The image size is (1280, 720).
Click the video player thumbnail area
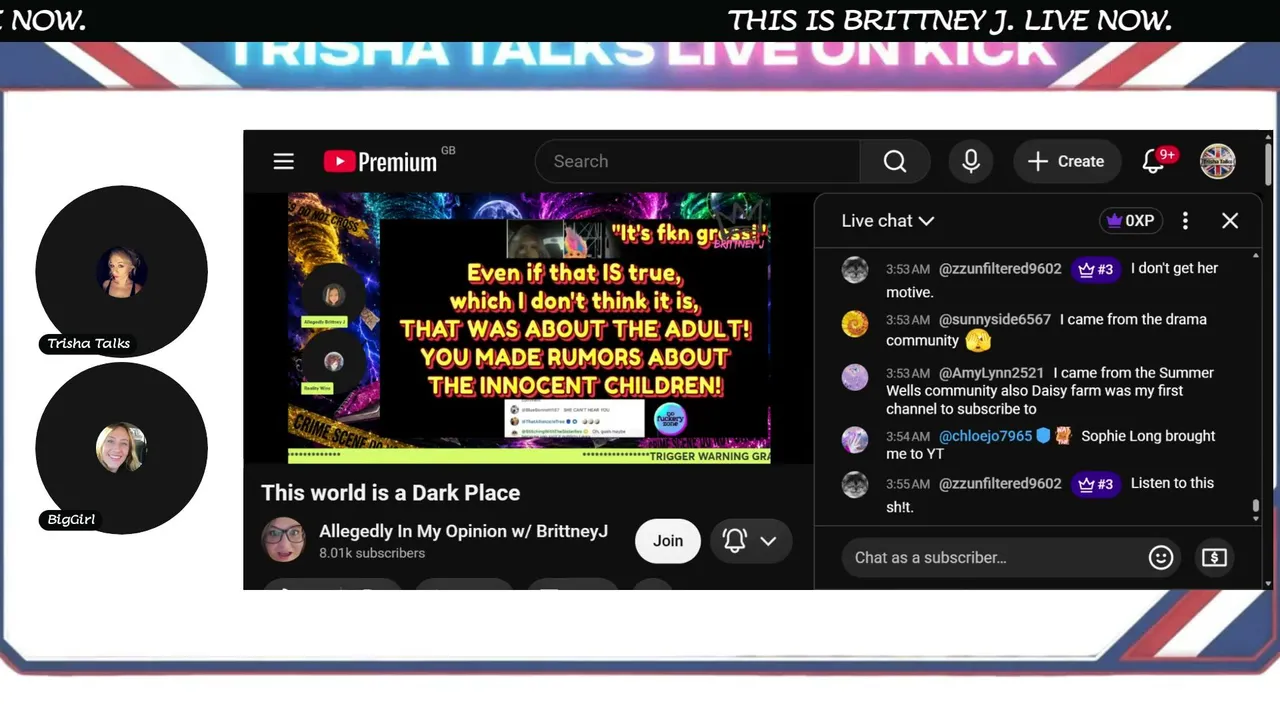[529, 328]
